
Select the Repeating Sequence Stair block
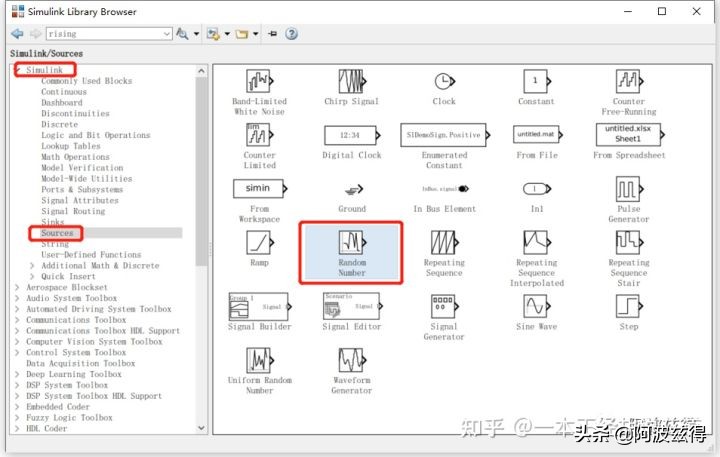click(x=629, y=243)
